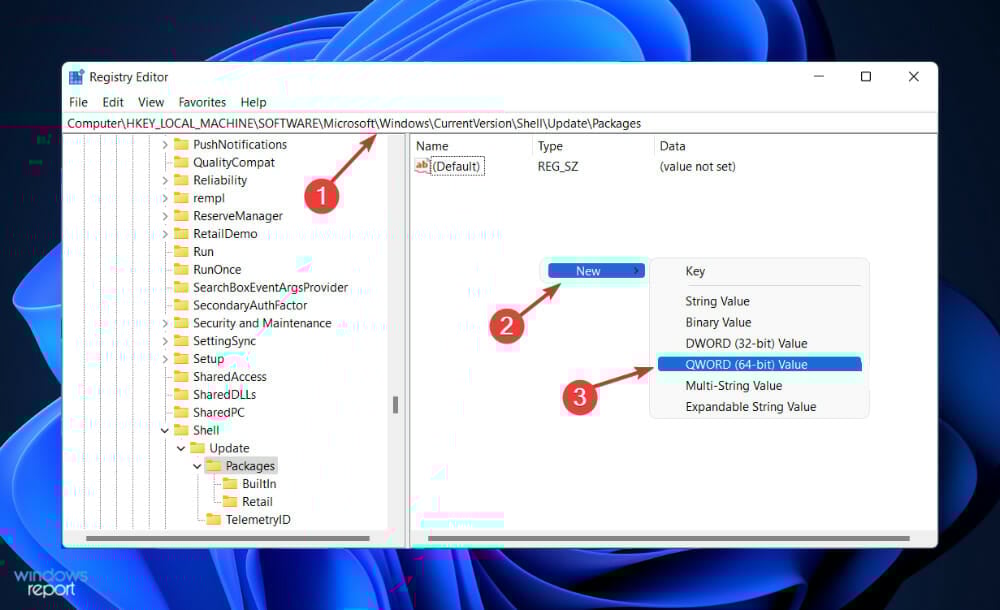
Task: Select the (Default) registry value
Action: tap(457, 167)
